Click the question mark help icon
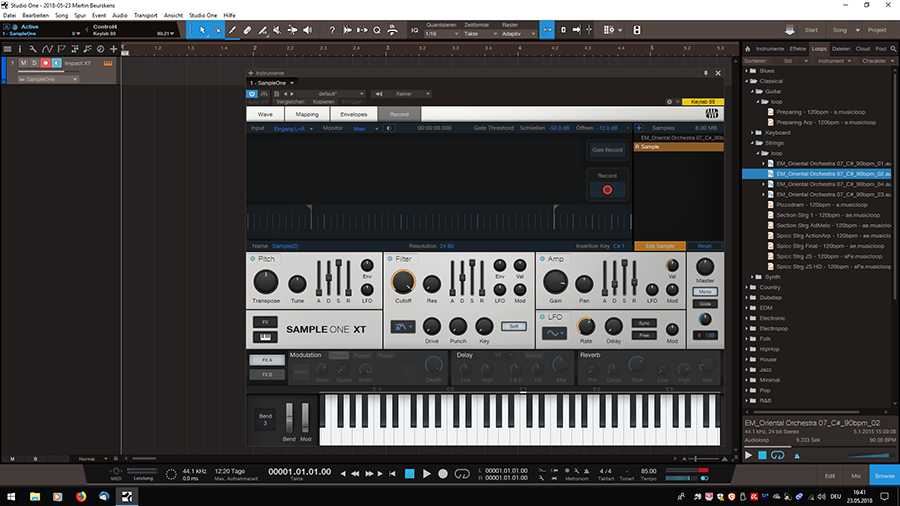900x506 pixels. (x=332, y=30)
